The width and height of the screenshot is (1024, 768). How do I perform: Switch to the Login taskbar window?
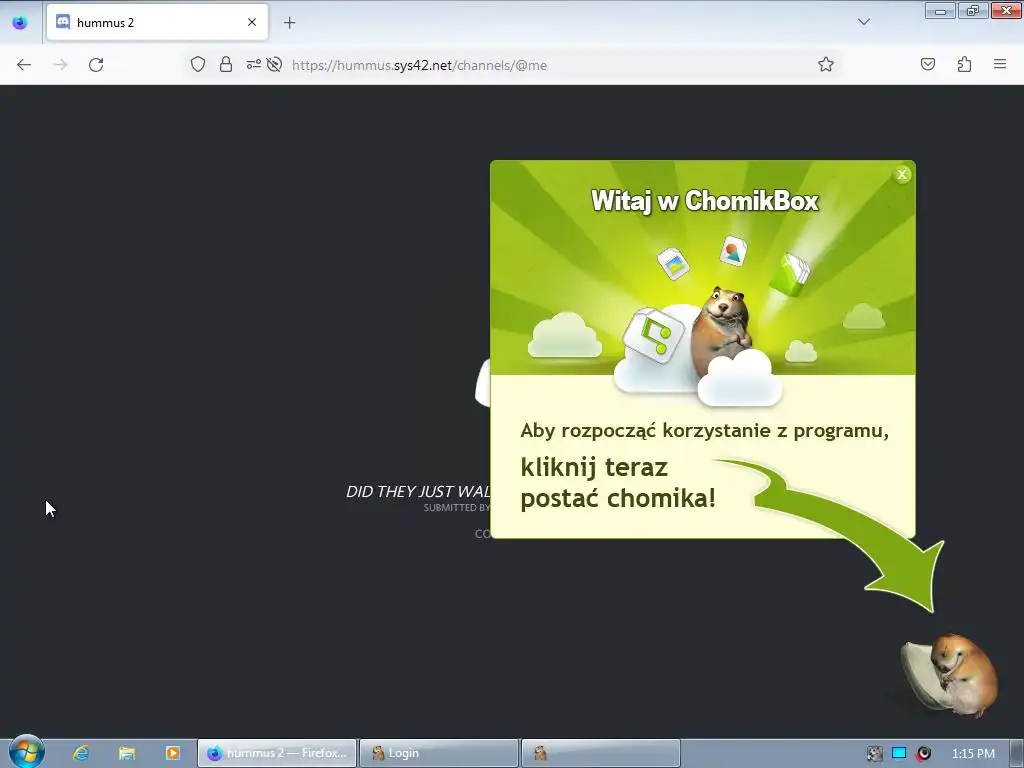[439, 753]
